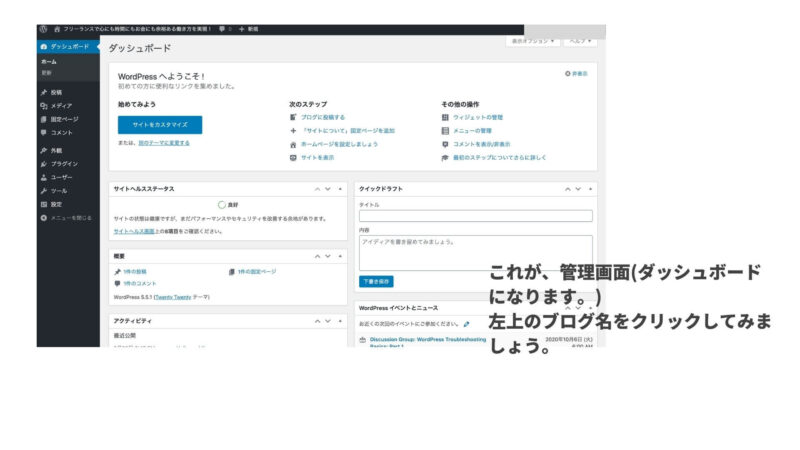Move サイトヘルスステータス widget down

click(x=328, y=189)
